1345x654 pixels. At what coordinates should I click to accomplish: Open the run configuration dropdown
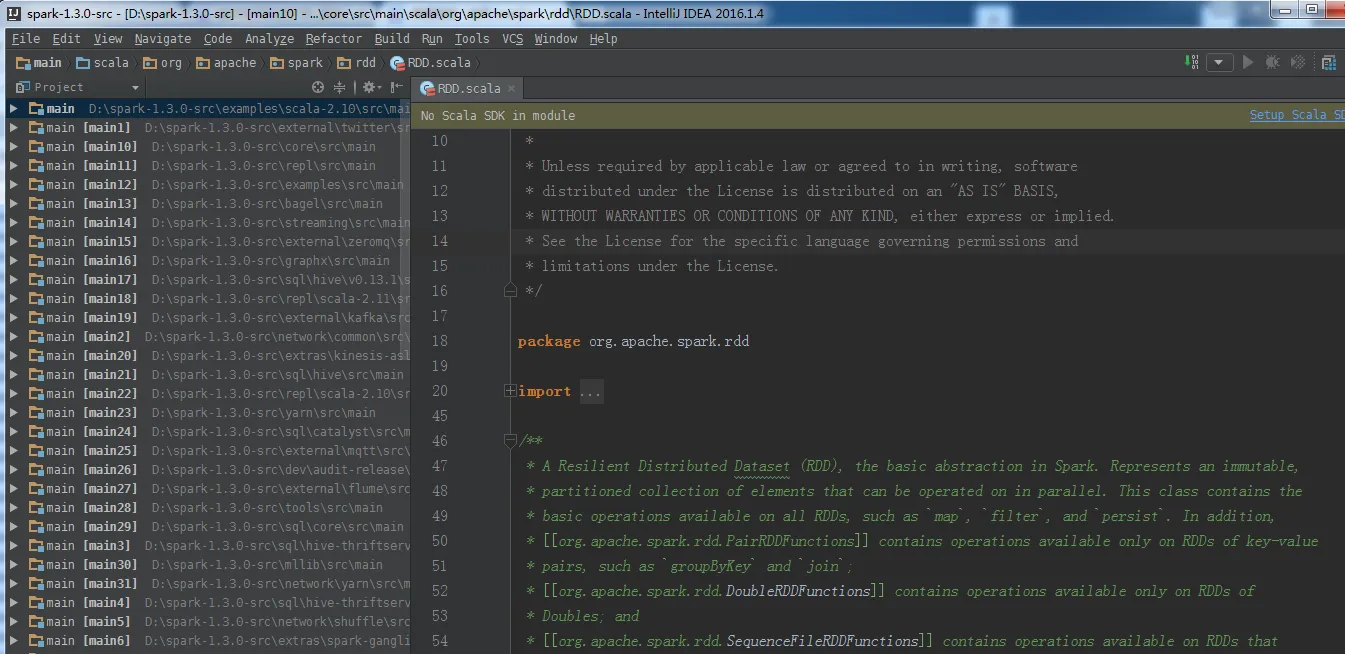tap(1219, 62)
